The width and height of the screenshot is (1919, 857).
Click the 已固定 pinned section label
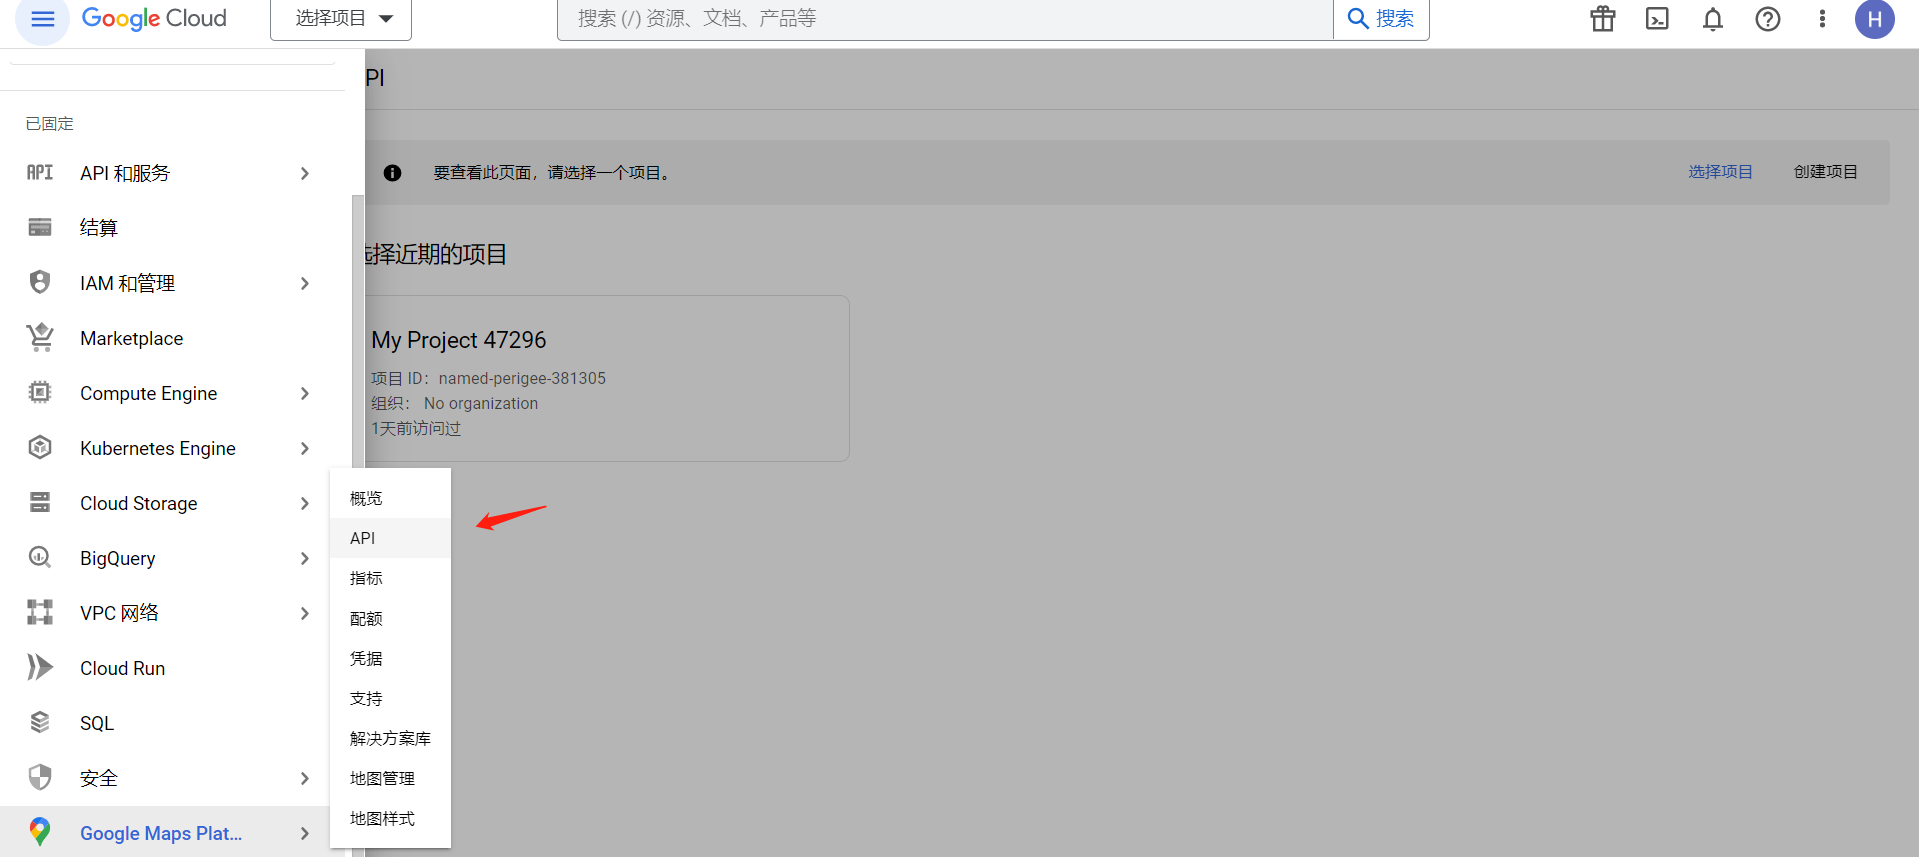point(50,123)
